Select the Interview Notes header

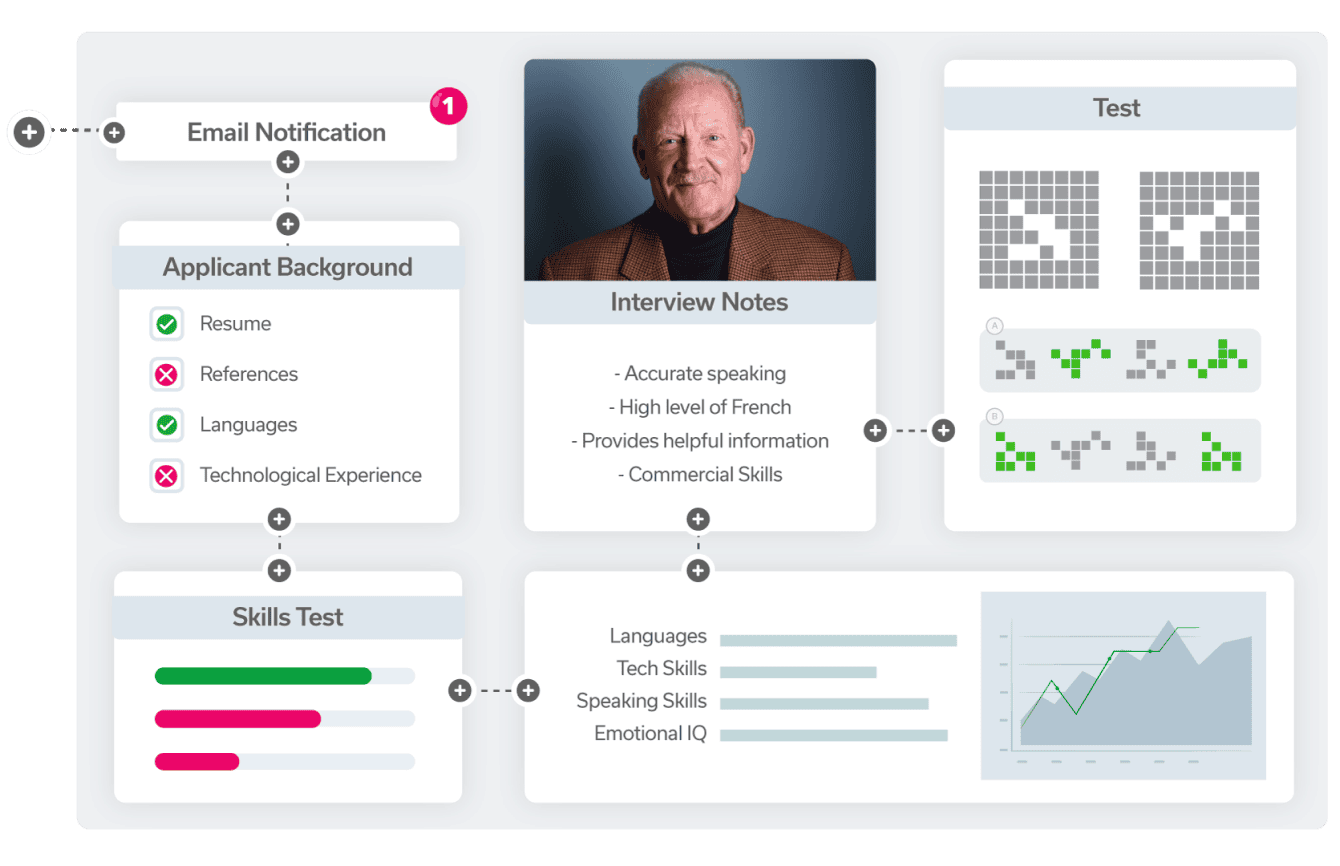[x=699, y=302]
